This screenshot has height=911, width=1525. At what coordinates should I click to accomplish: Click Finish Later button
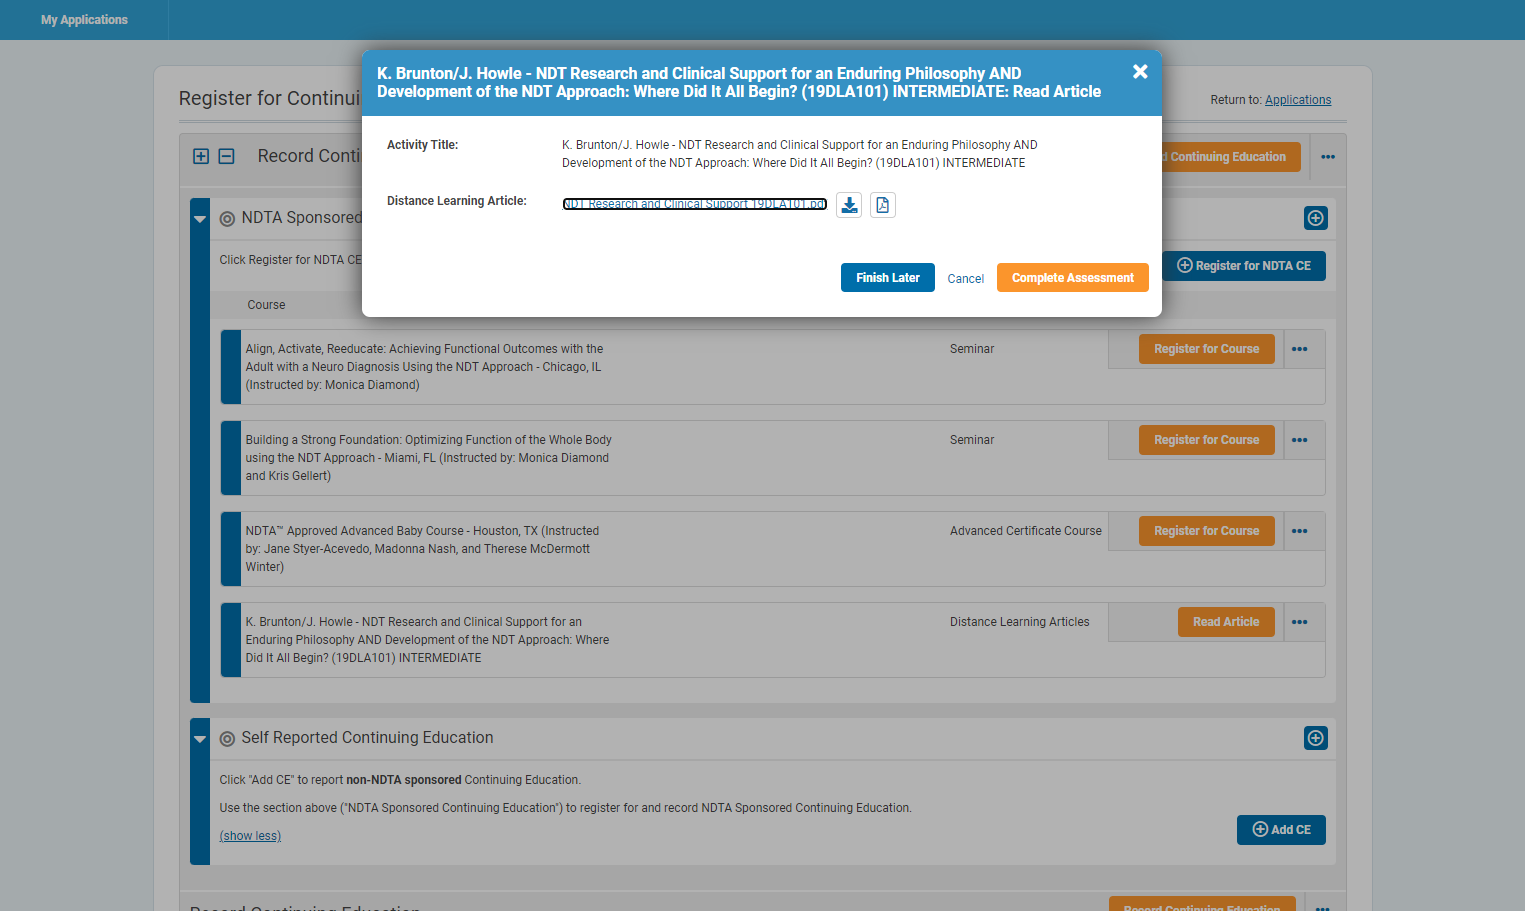tap(888, 278)
